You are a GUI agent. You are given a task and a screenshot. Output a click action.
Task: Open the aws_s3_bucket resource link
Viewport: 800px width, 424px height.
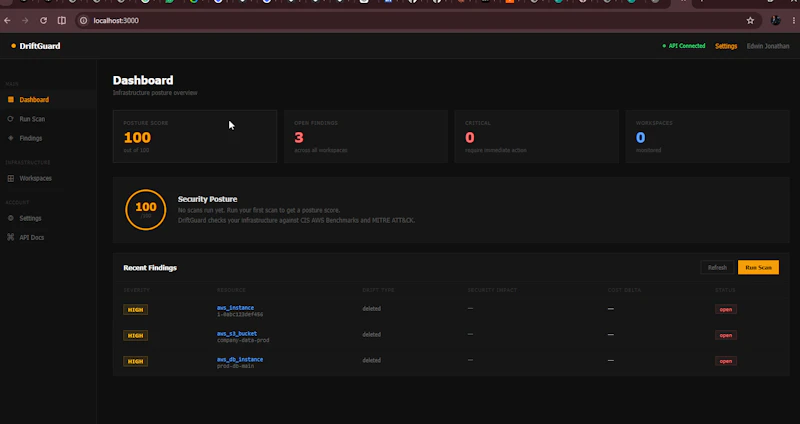pos(237,334)
